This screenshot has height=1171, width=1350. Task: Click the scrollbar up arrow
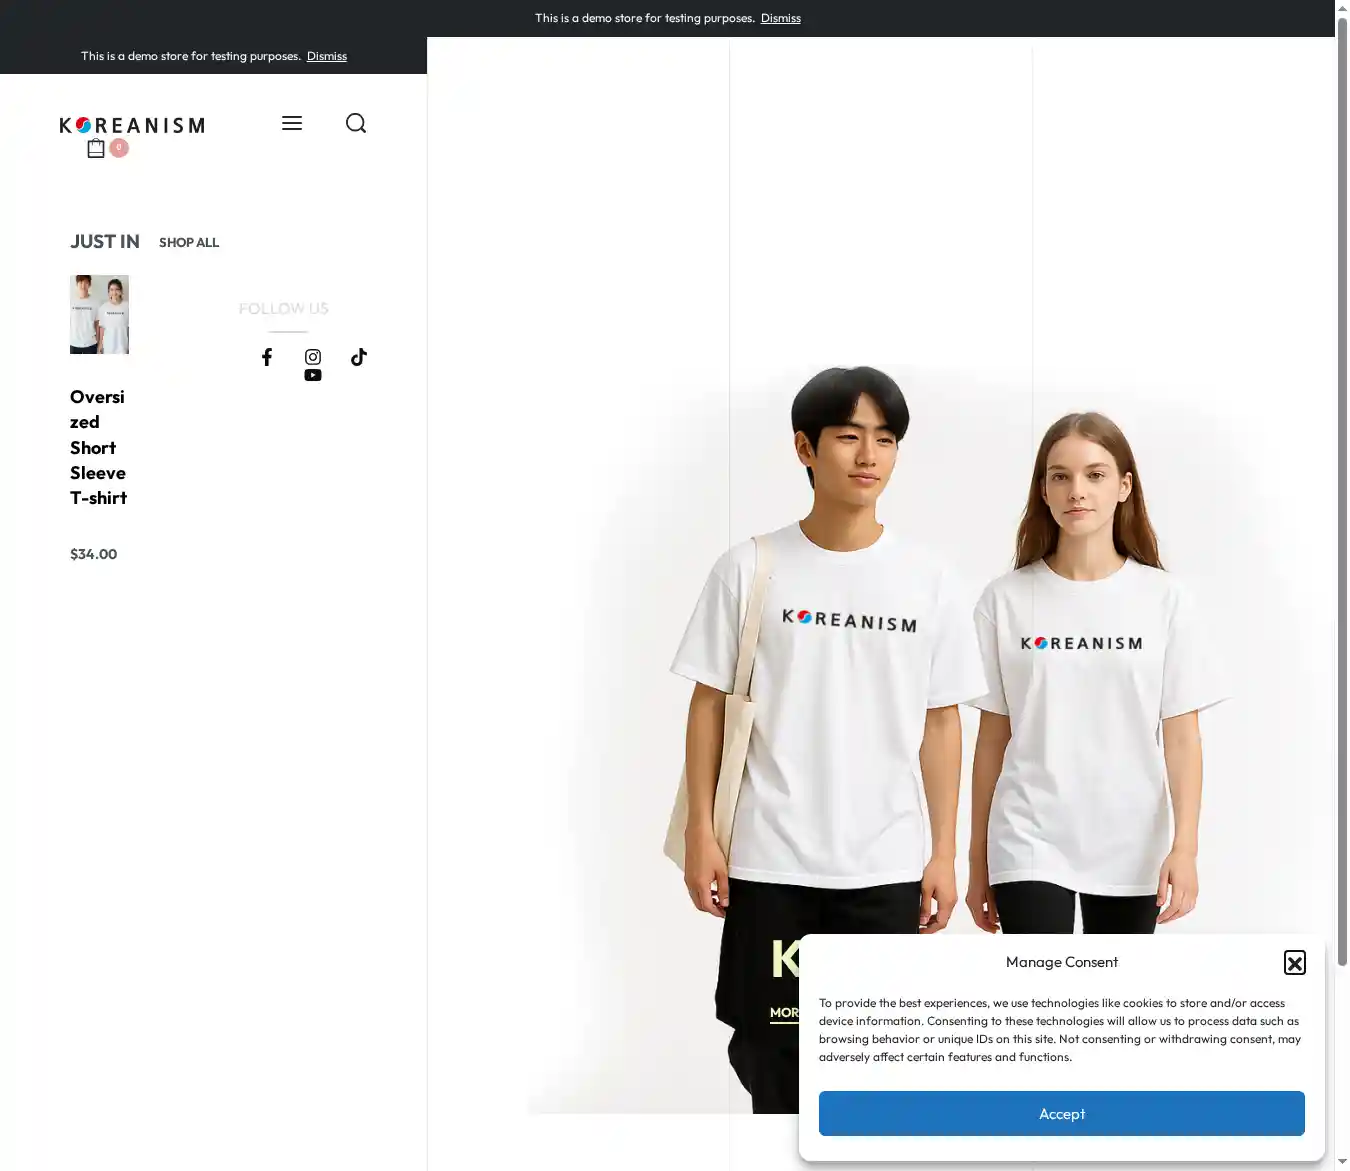[1342, 9]
